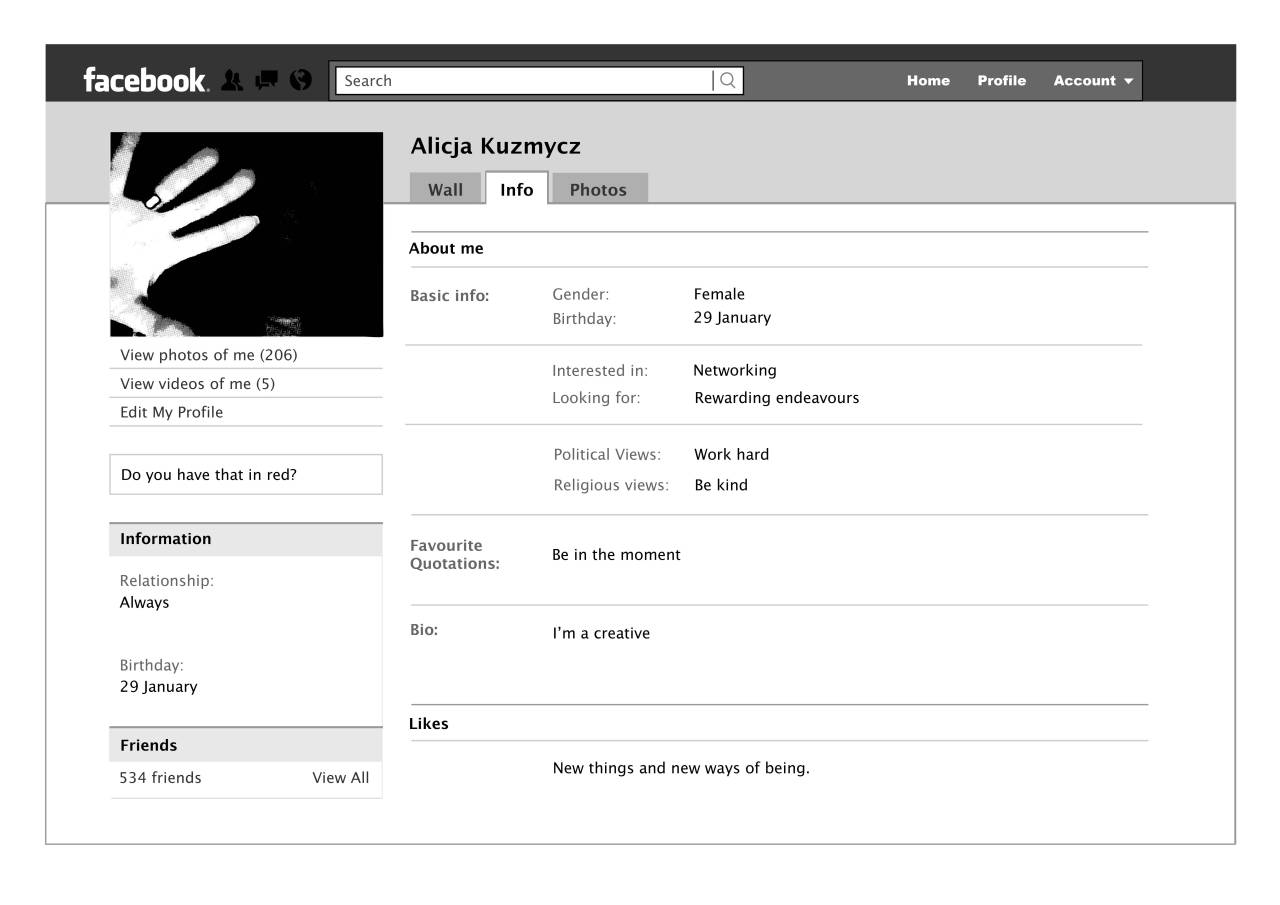Open the friend requests icon
1280x905 pixels.
click(232, 80)
